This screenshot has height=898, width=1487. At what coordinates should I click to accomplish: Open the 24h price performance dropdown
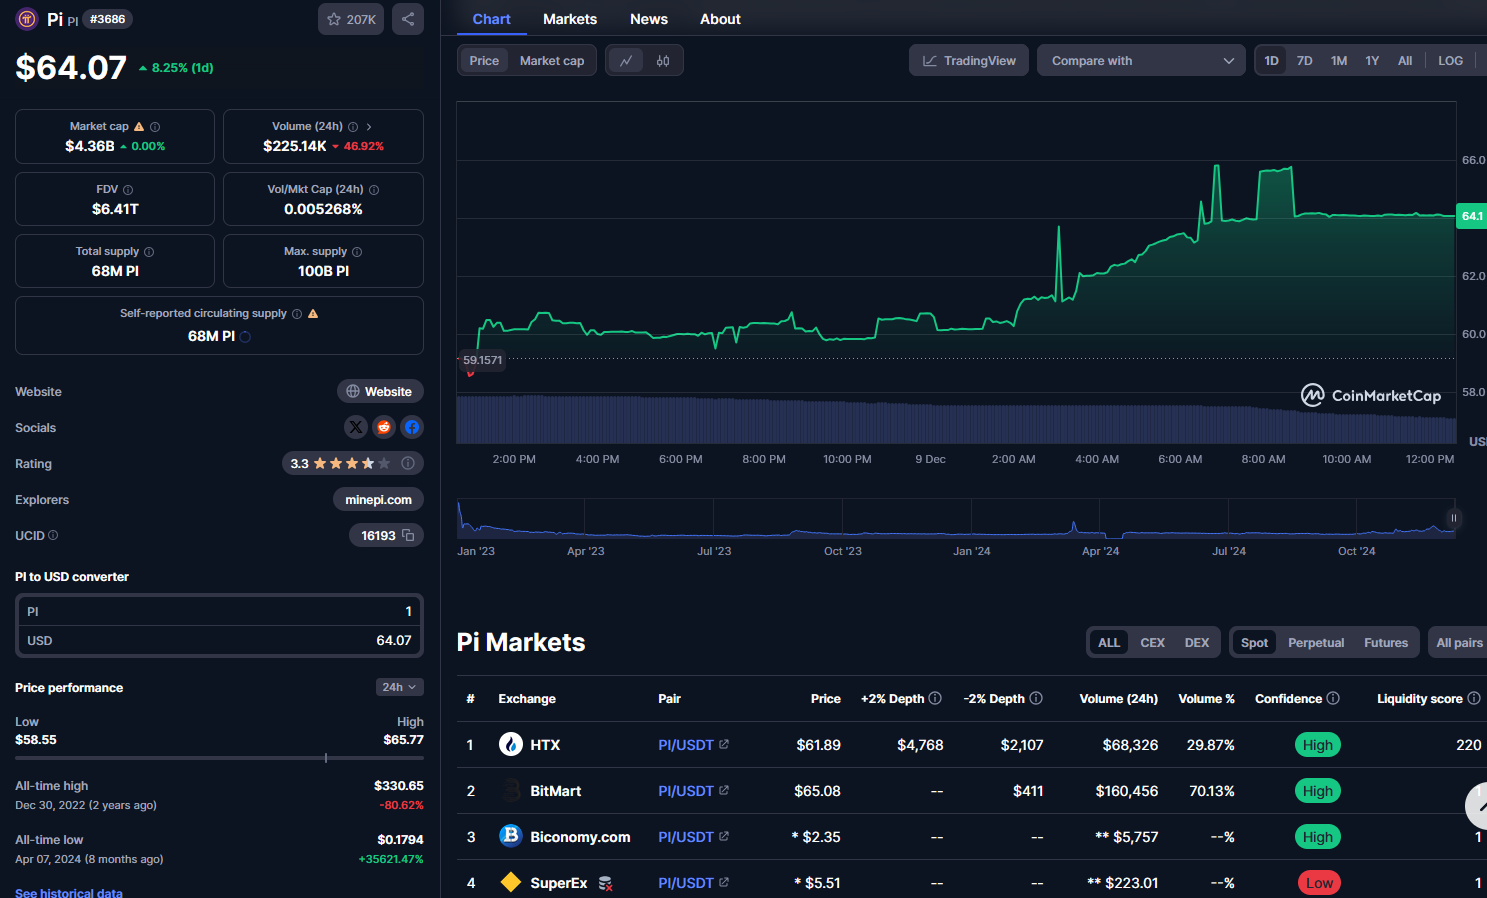tap(400, 687)
